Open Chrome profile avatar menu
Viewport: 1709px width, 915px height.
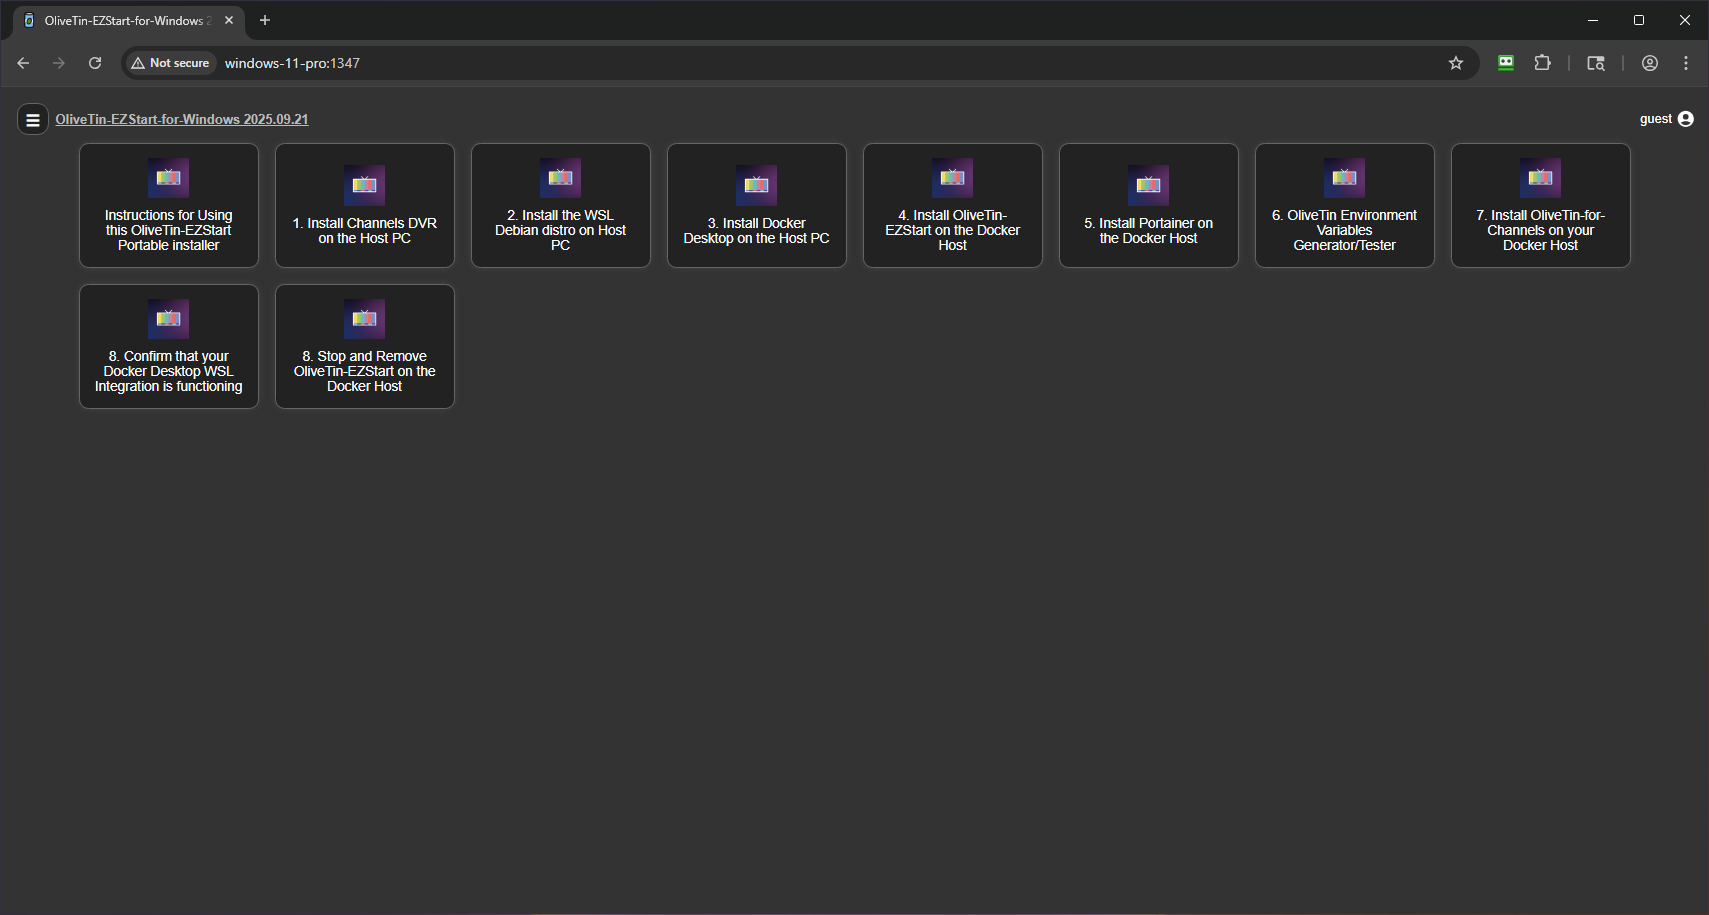(x=1649, y=63)
